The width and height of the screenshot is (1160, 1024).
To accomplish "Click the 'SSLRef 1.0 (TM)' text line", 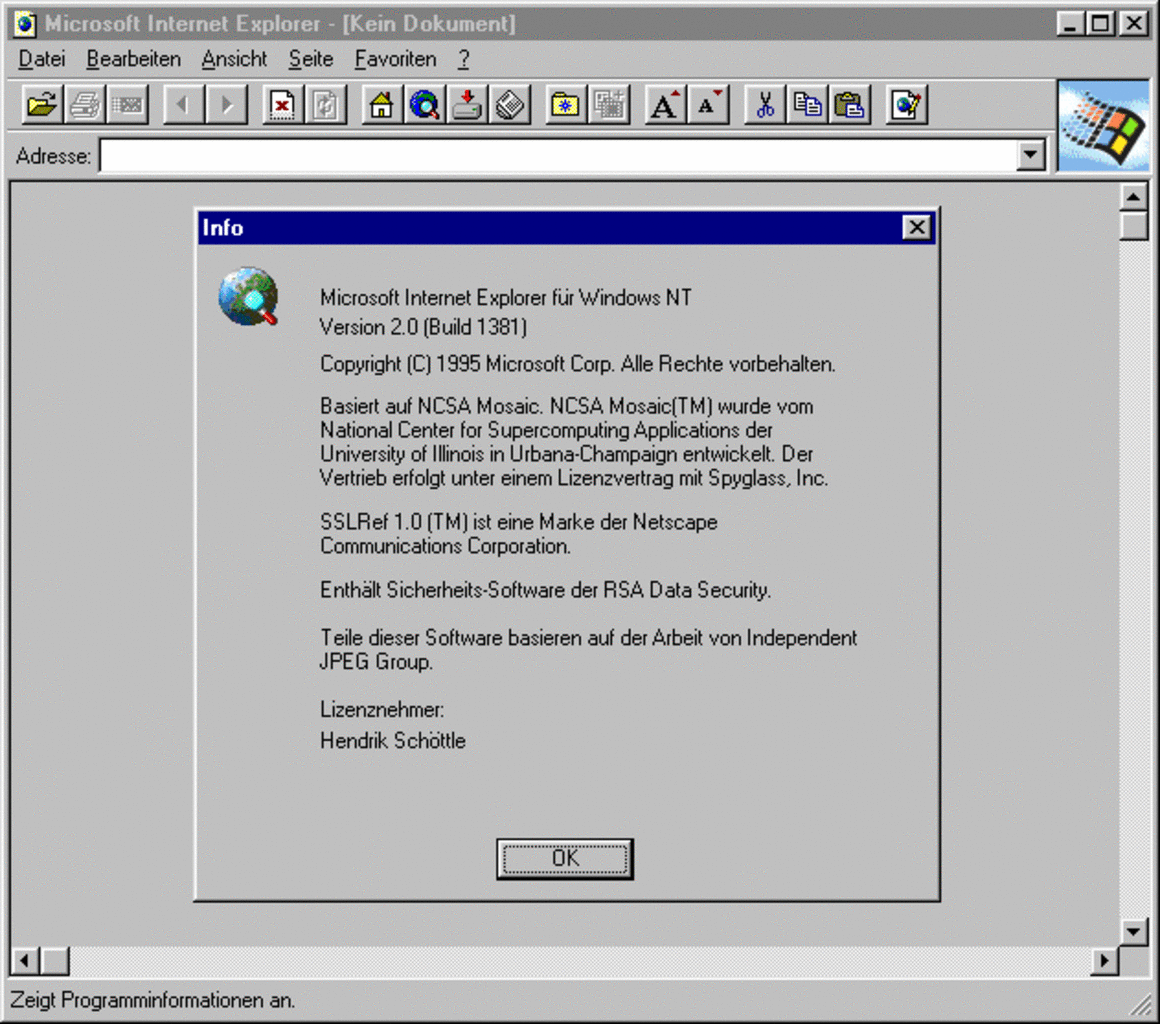I will pos(519,522).
